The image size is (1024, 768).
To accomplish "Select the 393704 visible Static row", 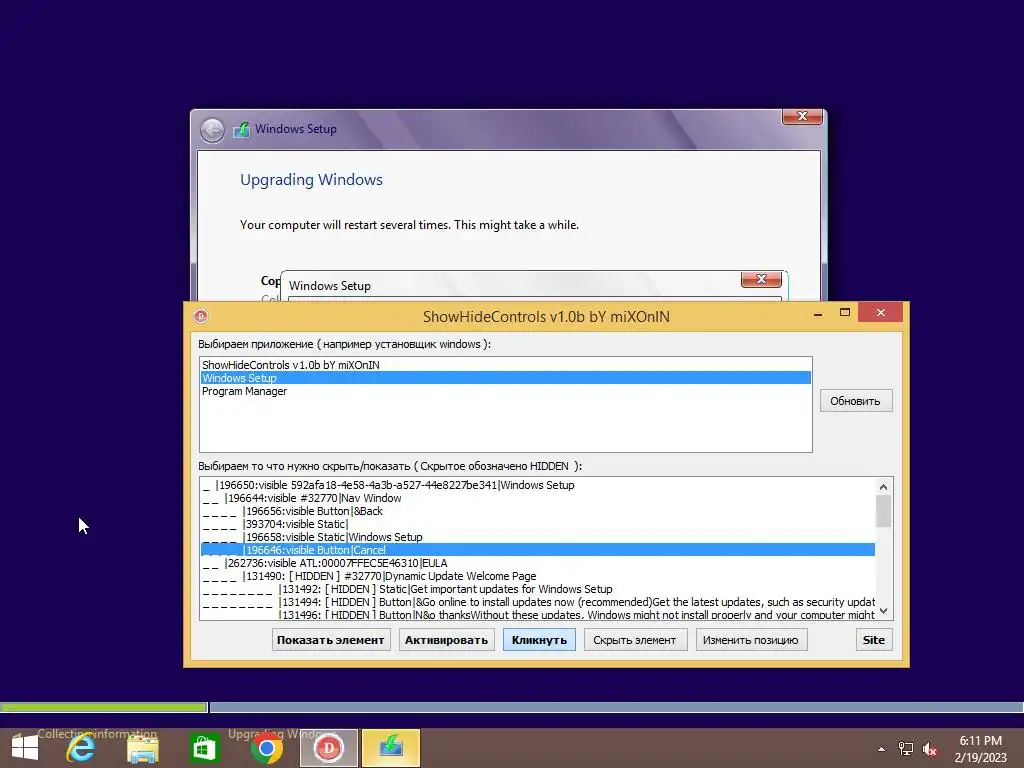I will pyautogui.click(x=537, y=524).
